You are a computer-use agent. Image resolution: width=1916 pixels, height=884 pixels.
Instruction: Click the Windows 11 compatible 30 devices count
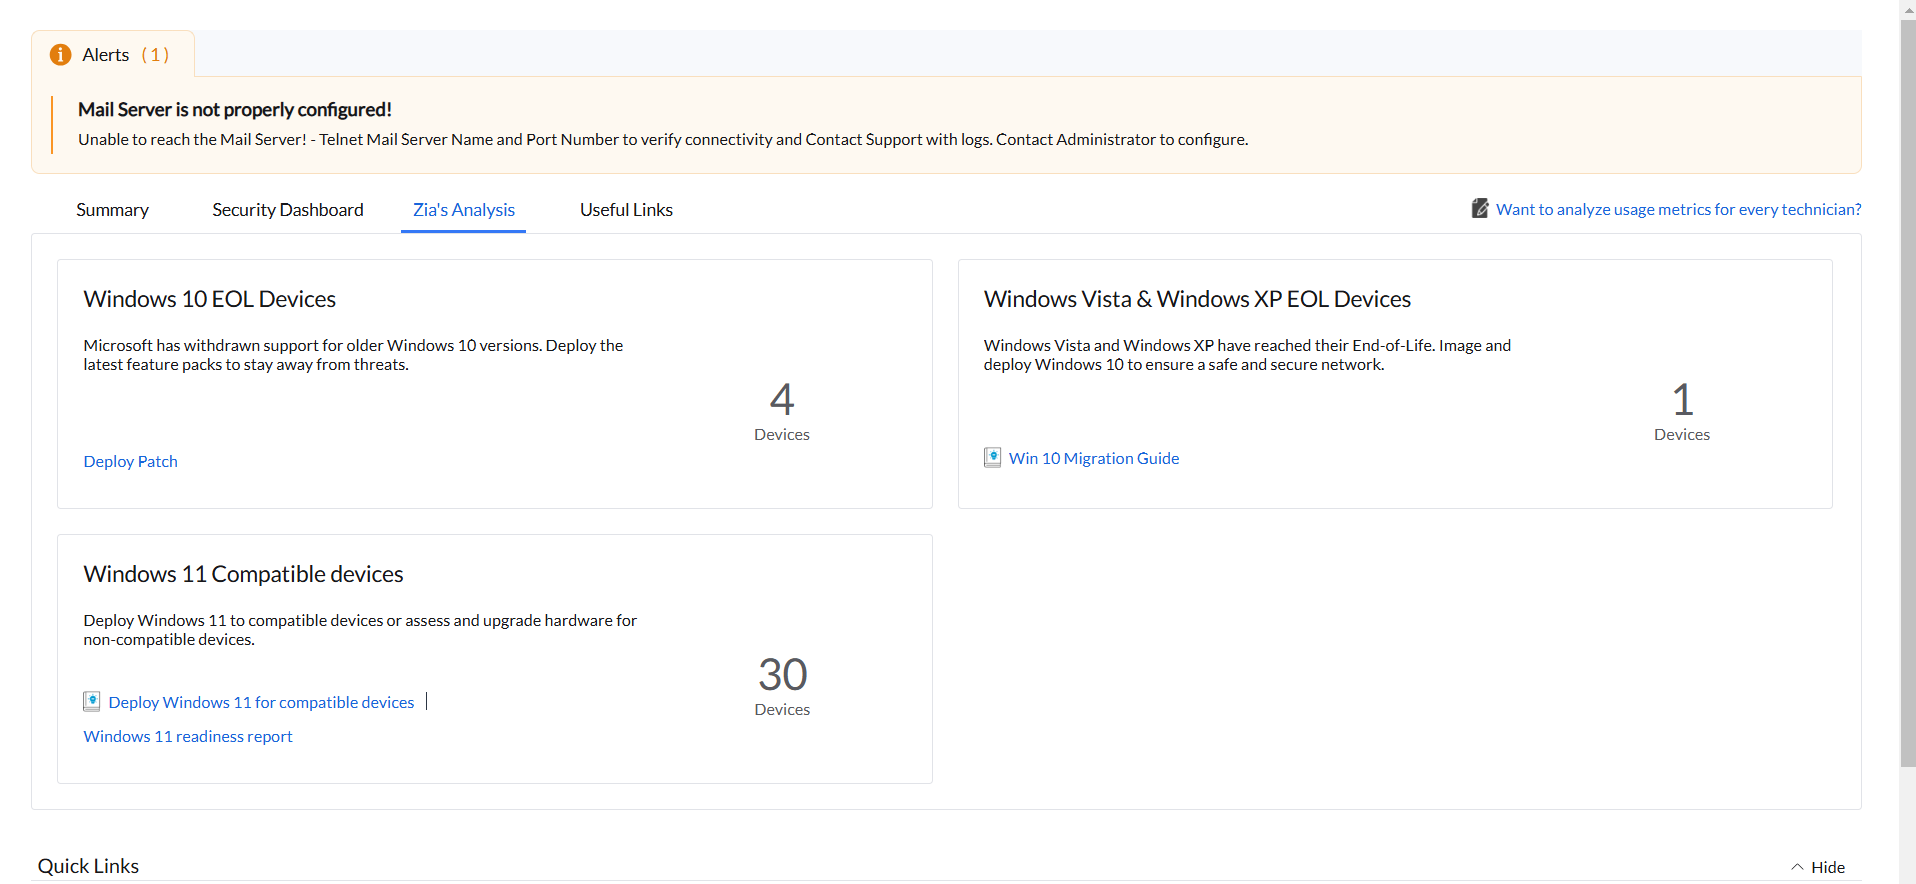(x=782, y=675)
